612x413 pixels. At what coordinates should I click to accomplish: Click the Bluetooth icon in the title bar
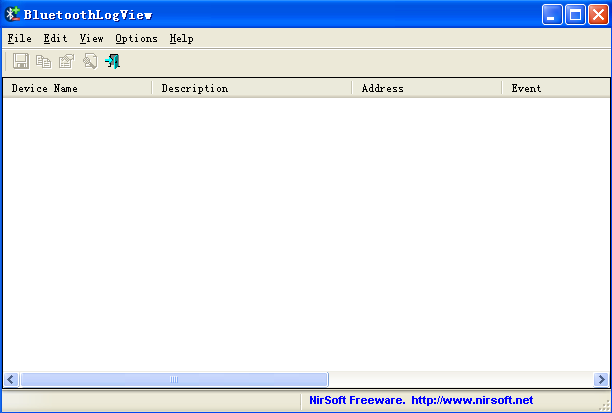(x=13, y=14)
